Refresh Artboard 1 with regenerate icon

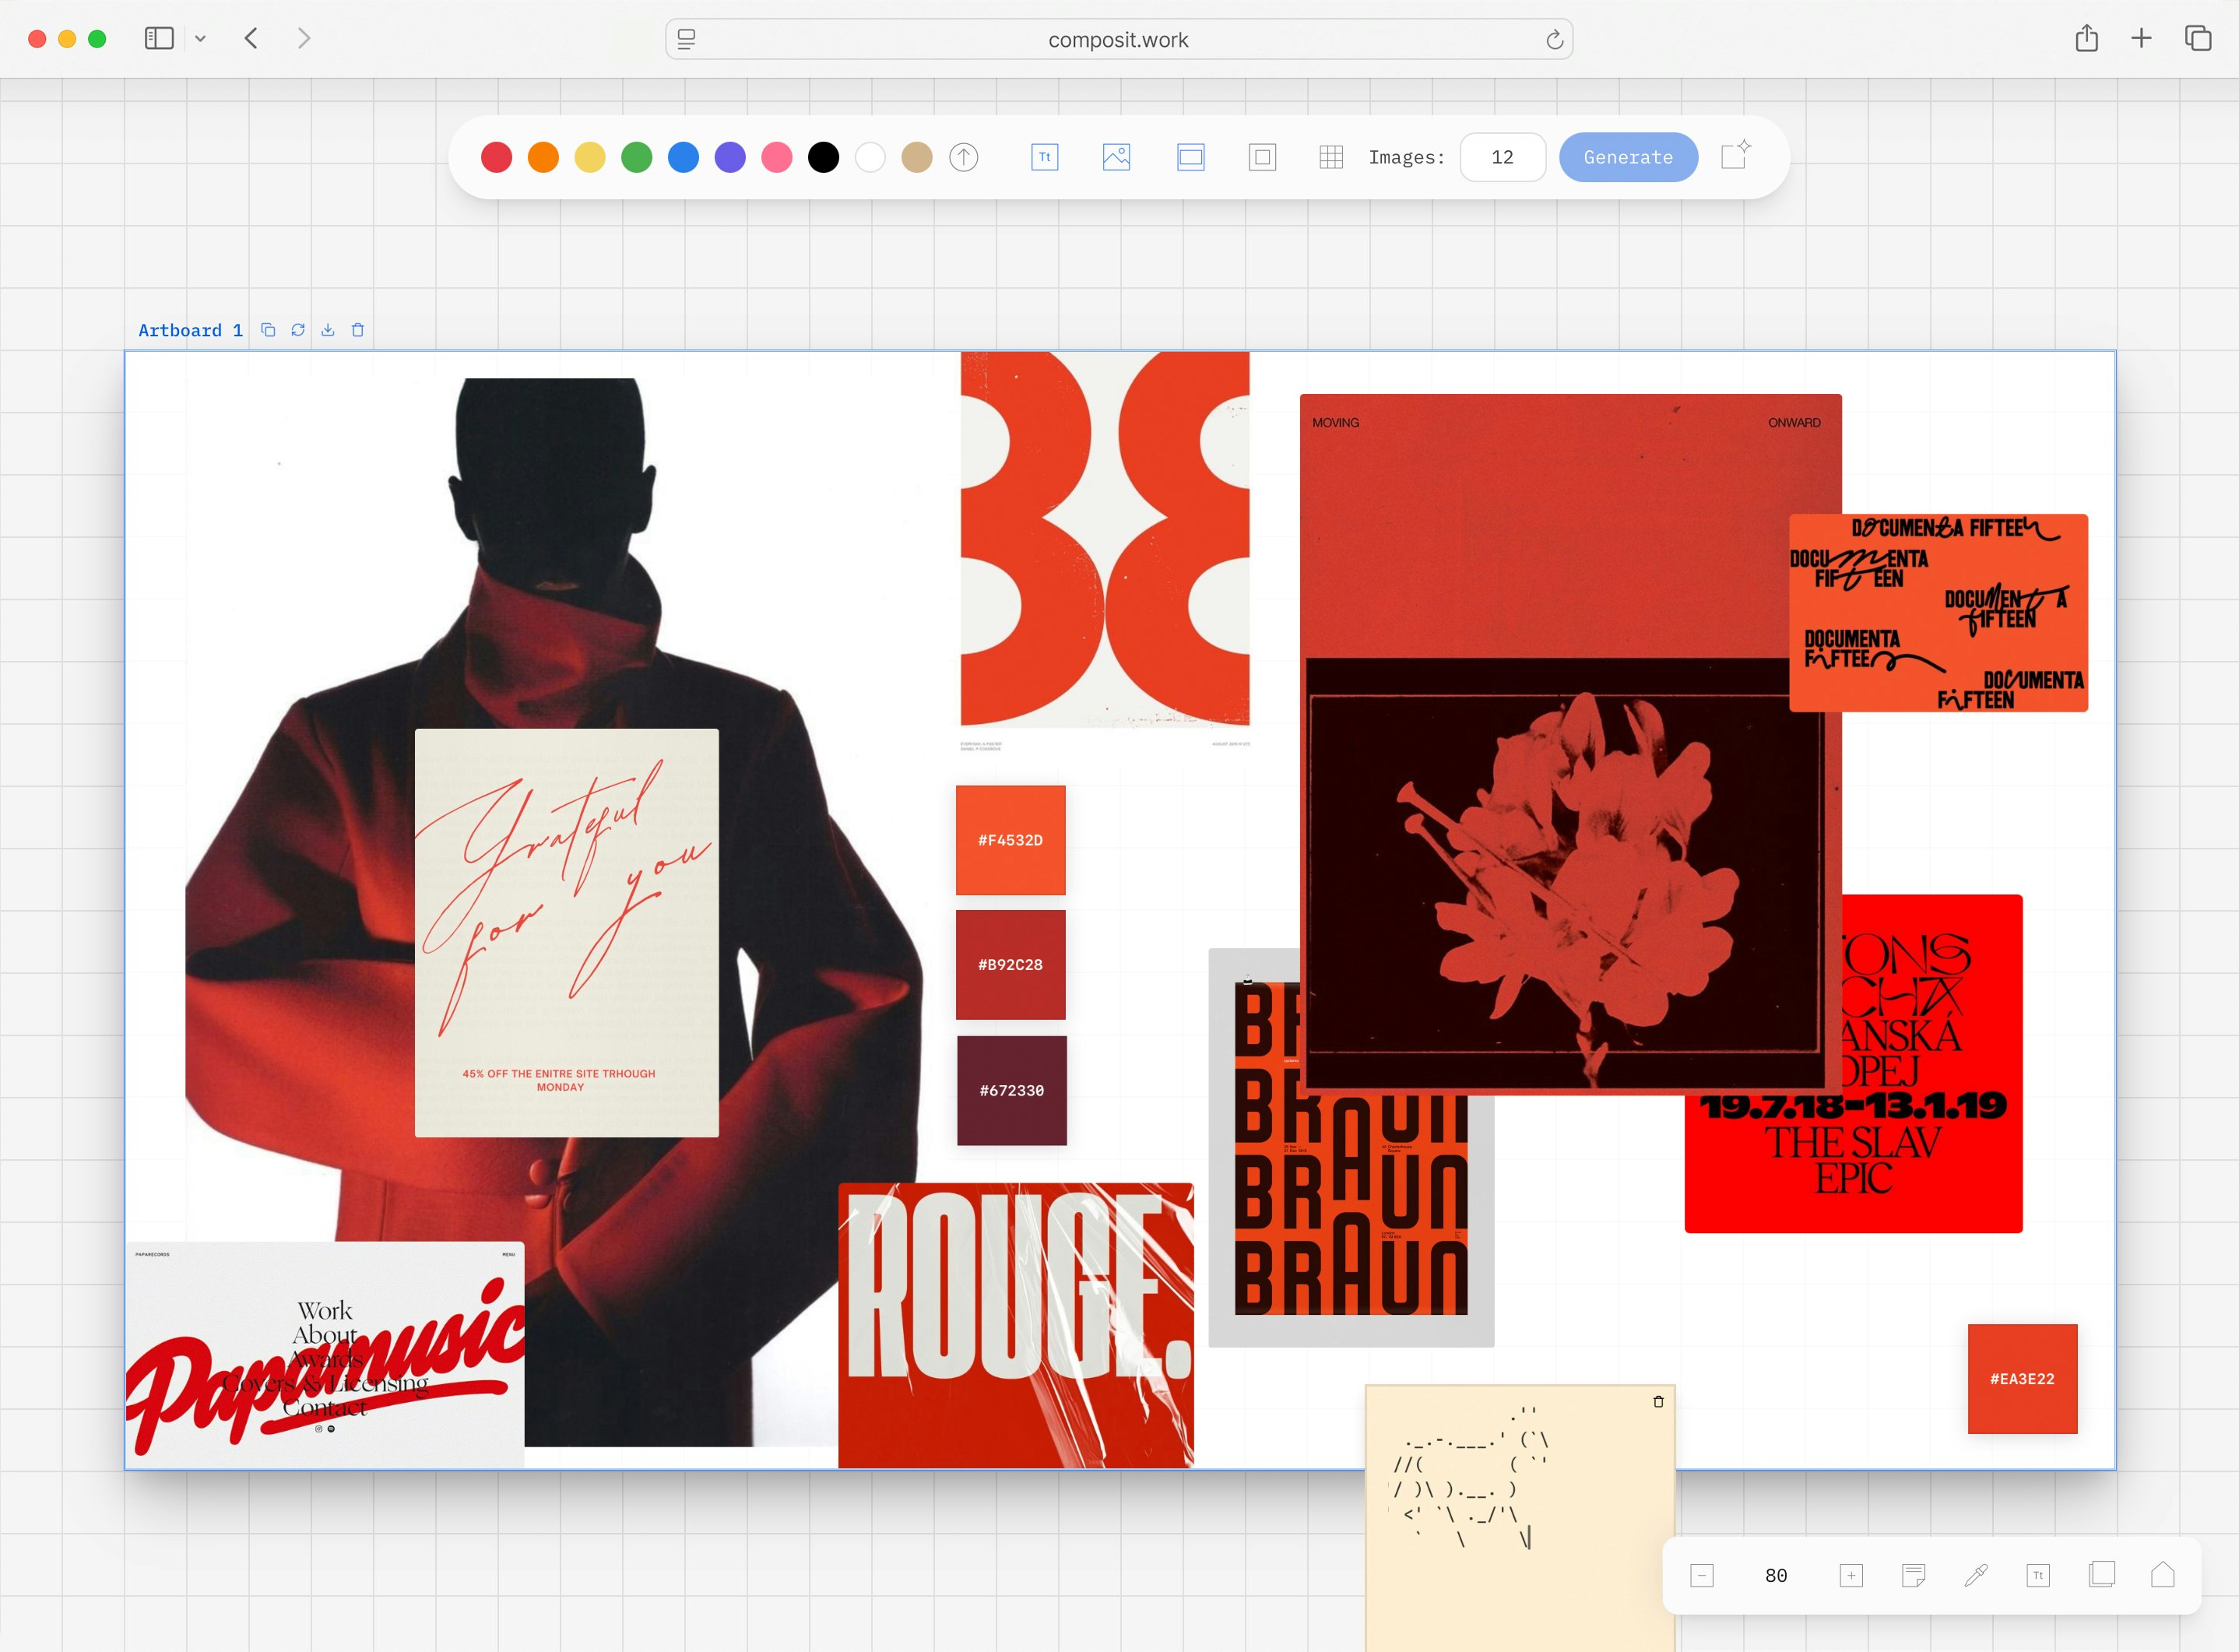click(x=298, y=330)
